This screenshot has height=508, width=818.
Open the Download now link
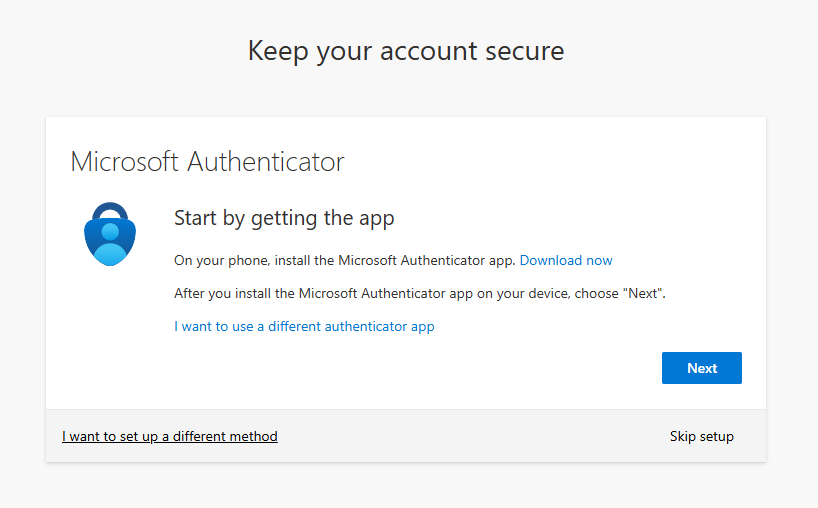pos(566,260)
